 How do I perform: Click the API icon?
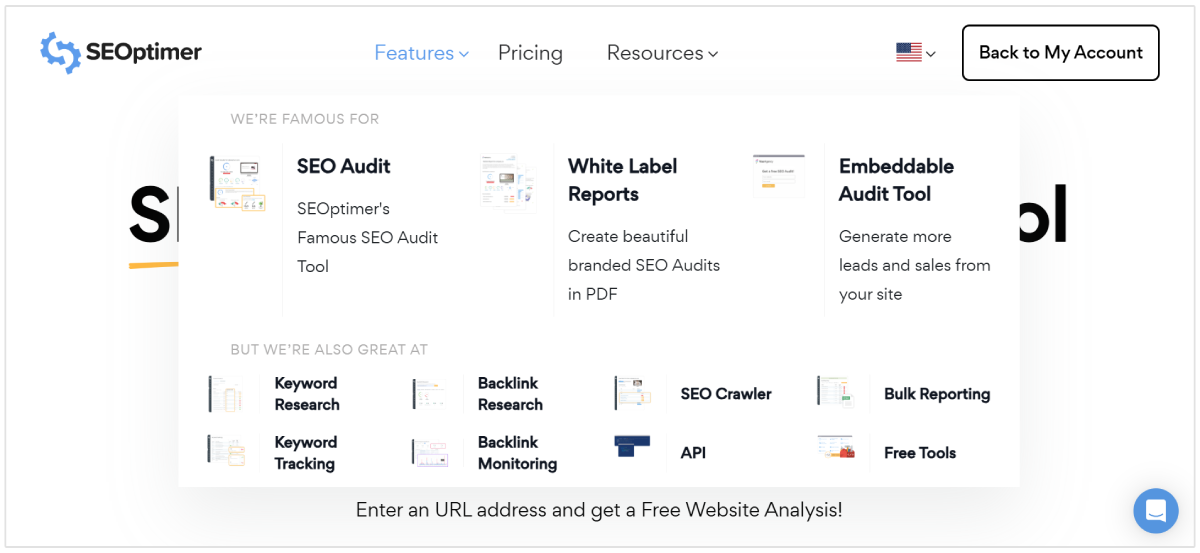(x=632, y=447)
